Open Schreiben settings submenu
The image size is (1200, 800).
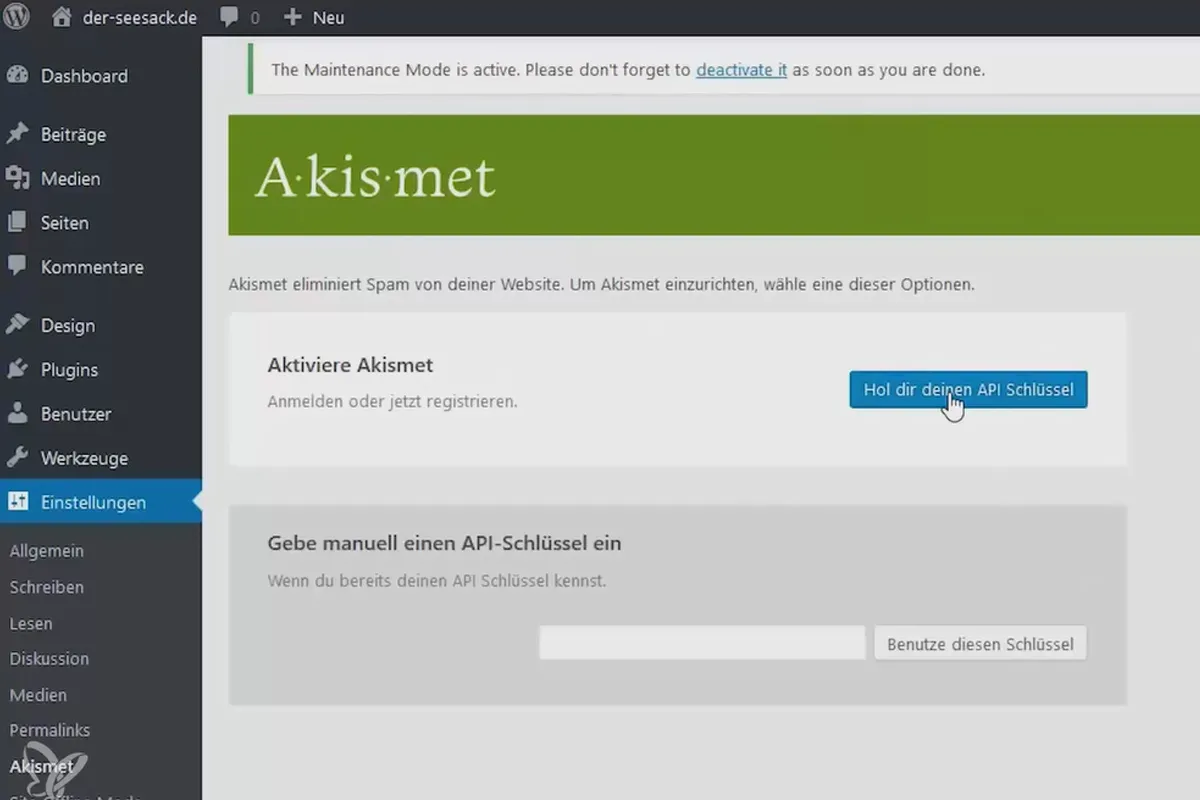(47, 587)
